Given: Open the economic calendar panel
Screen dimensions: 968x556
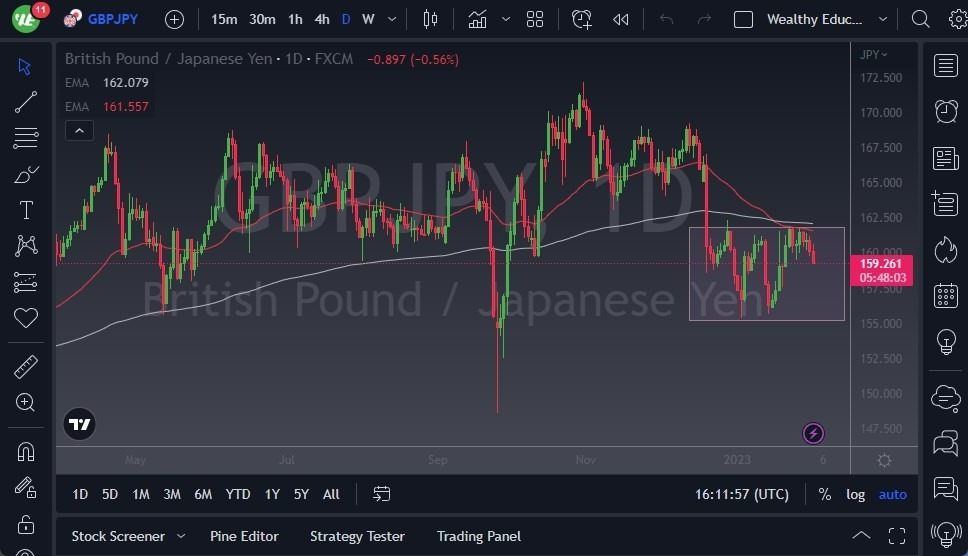Looking at the screenshot, I should [946, 296].
